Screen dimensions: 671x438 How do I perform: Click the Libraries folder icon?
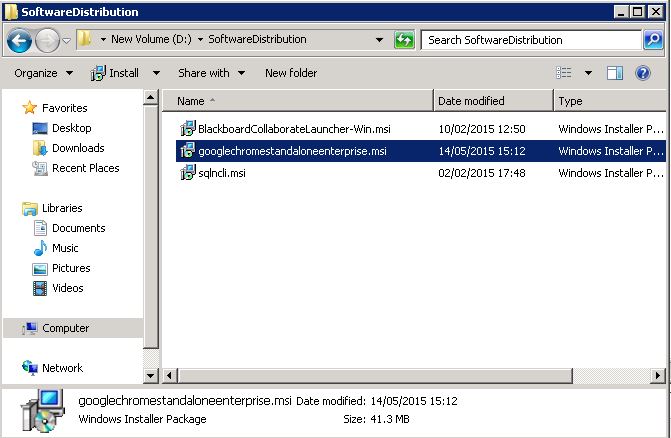[30, 208]
